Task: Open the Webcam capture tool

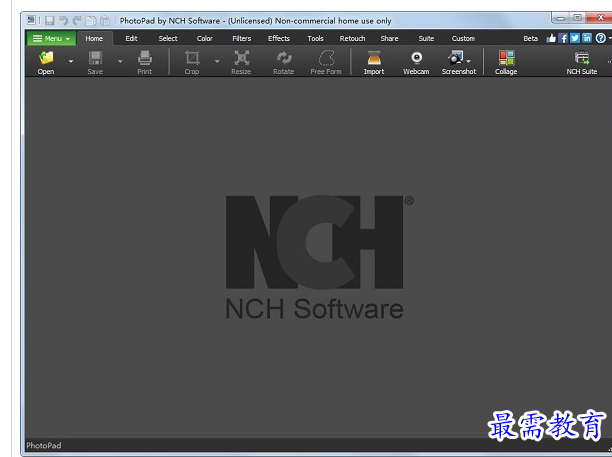Action: 416,62
